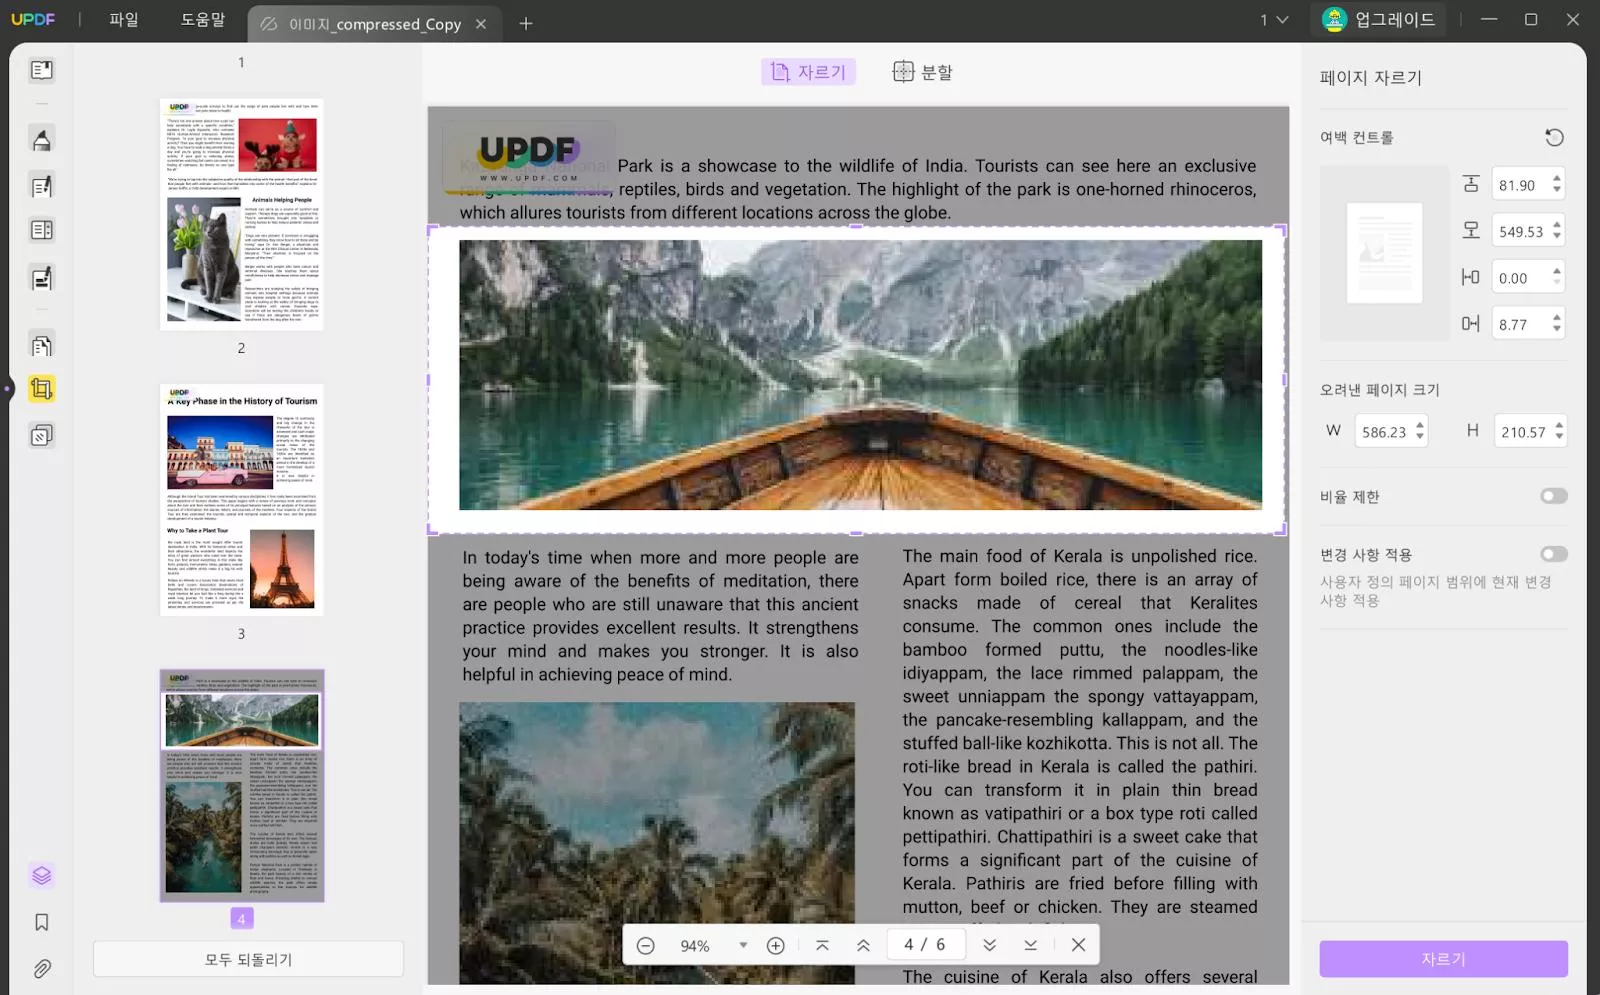Click the 여백 컨트롤 heading
Viewport: 1600px width, 995px height.
(x=1356, y=137)
